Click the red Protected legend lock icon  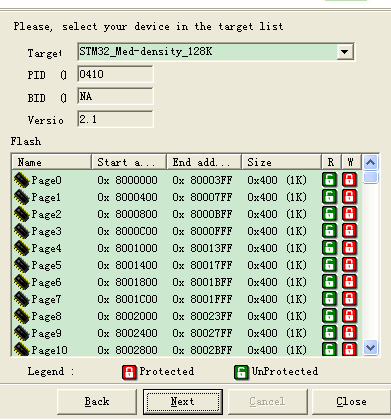click(129, 372)
